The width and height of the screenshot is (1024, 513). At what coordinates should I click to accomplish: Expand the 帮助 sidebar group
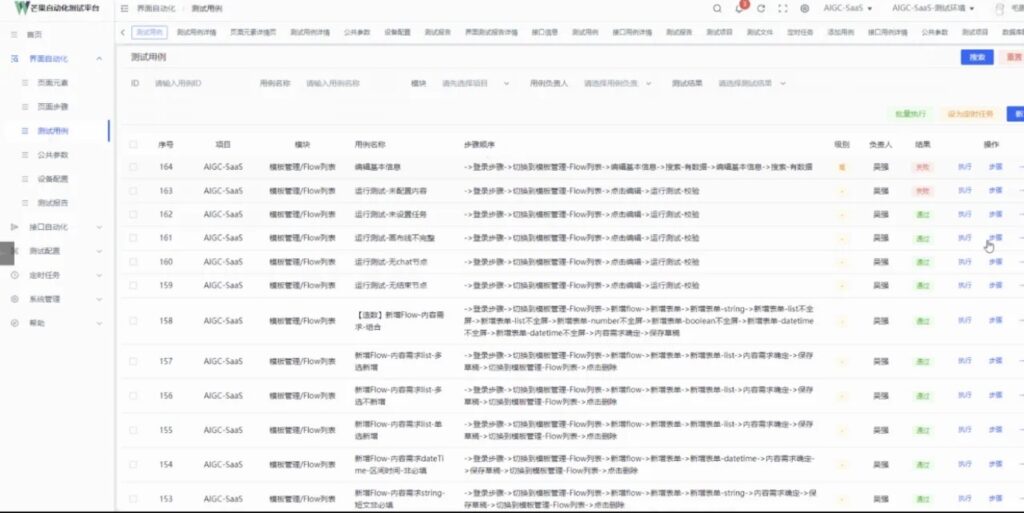[x=99, y=323]
